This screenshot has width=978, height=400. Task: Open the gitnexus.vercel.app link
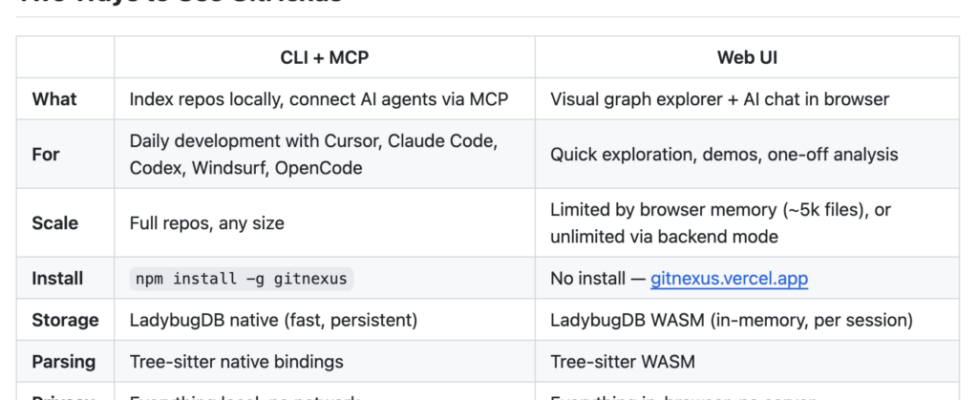click(x=728, y=278)
